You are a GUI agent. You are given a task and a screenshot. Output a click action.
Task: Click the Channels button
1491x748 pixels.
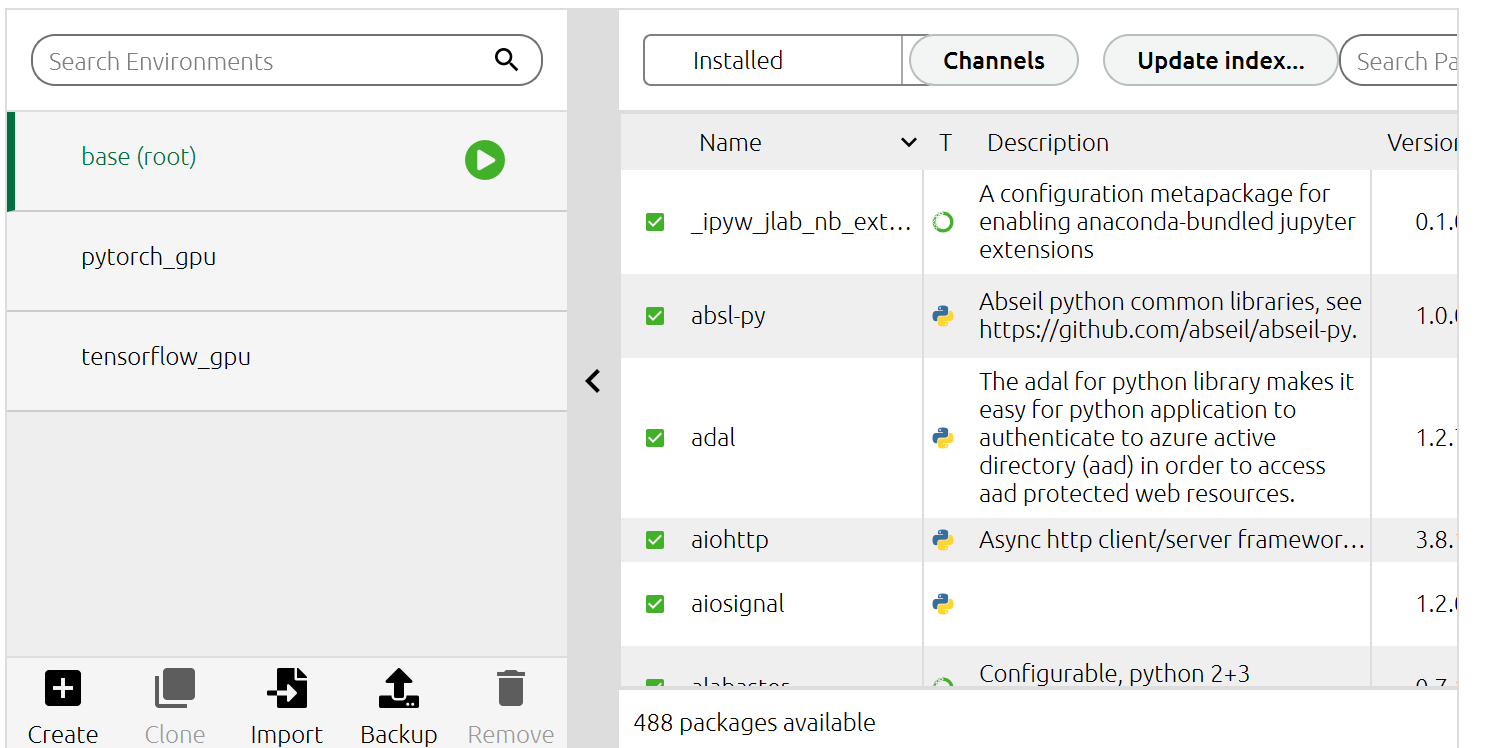994,60
